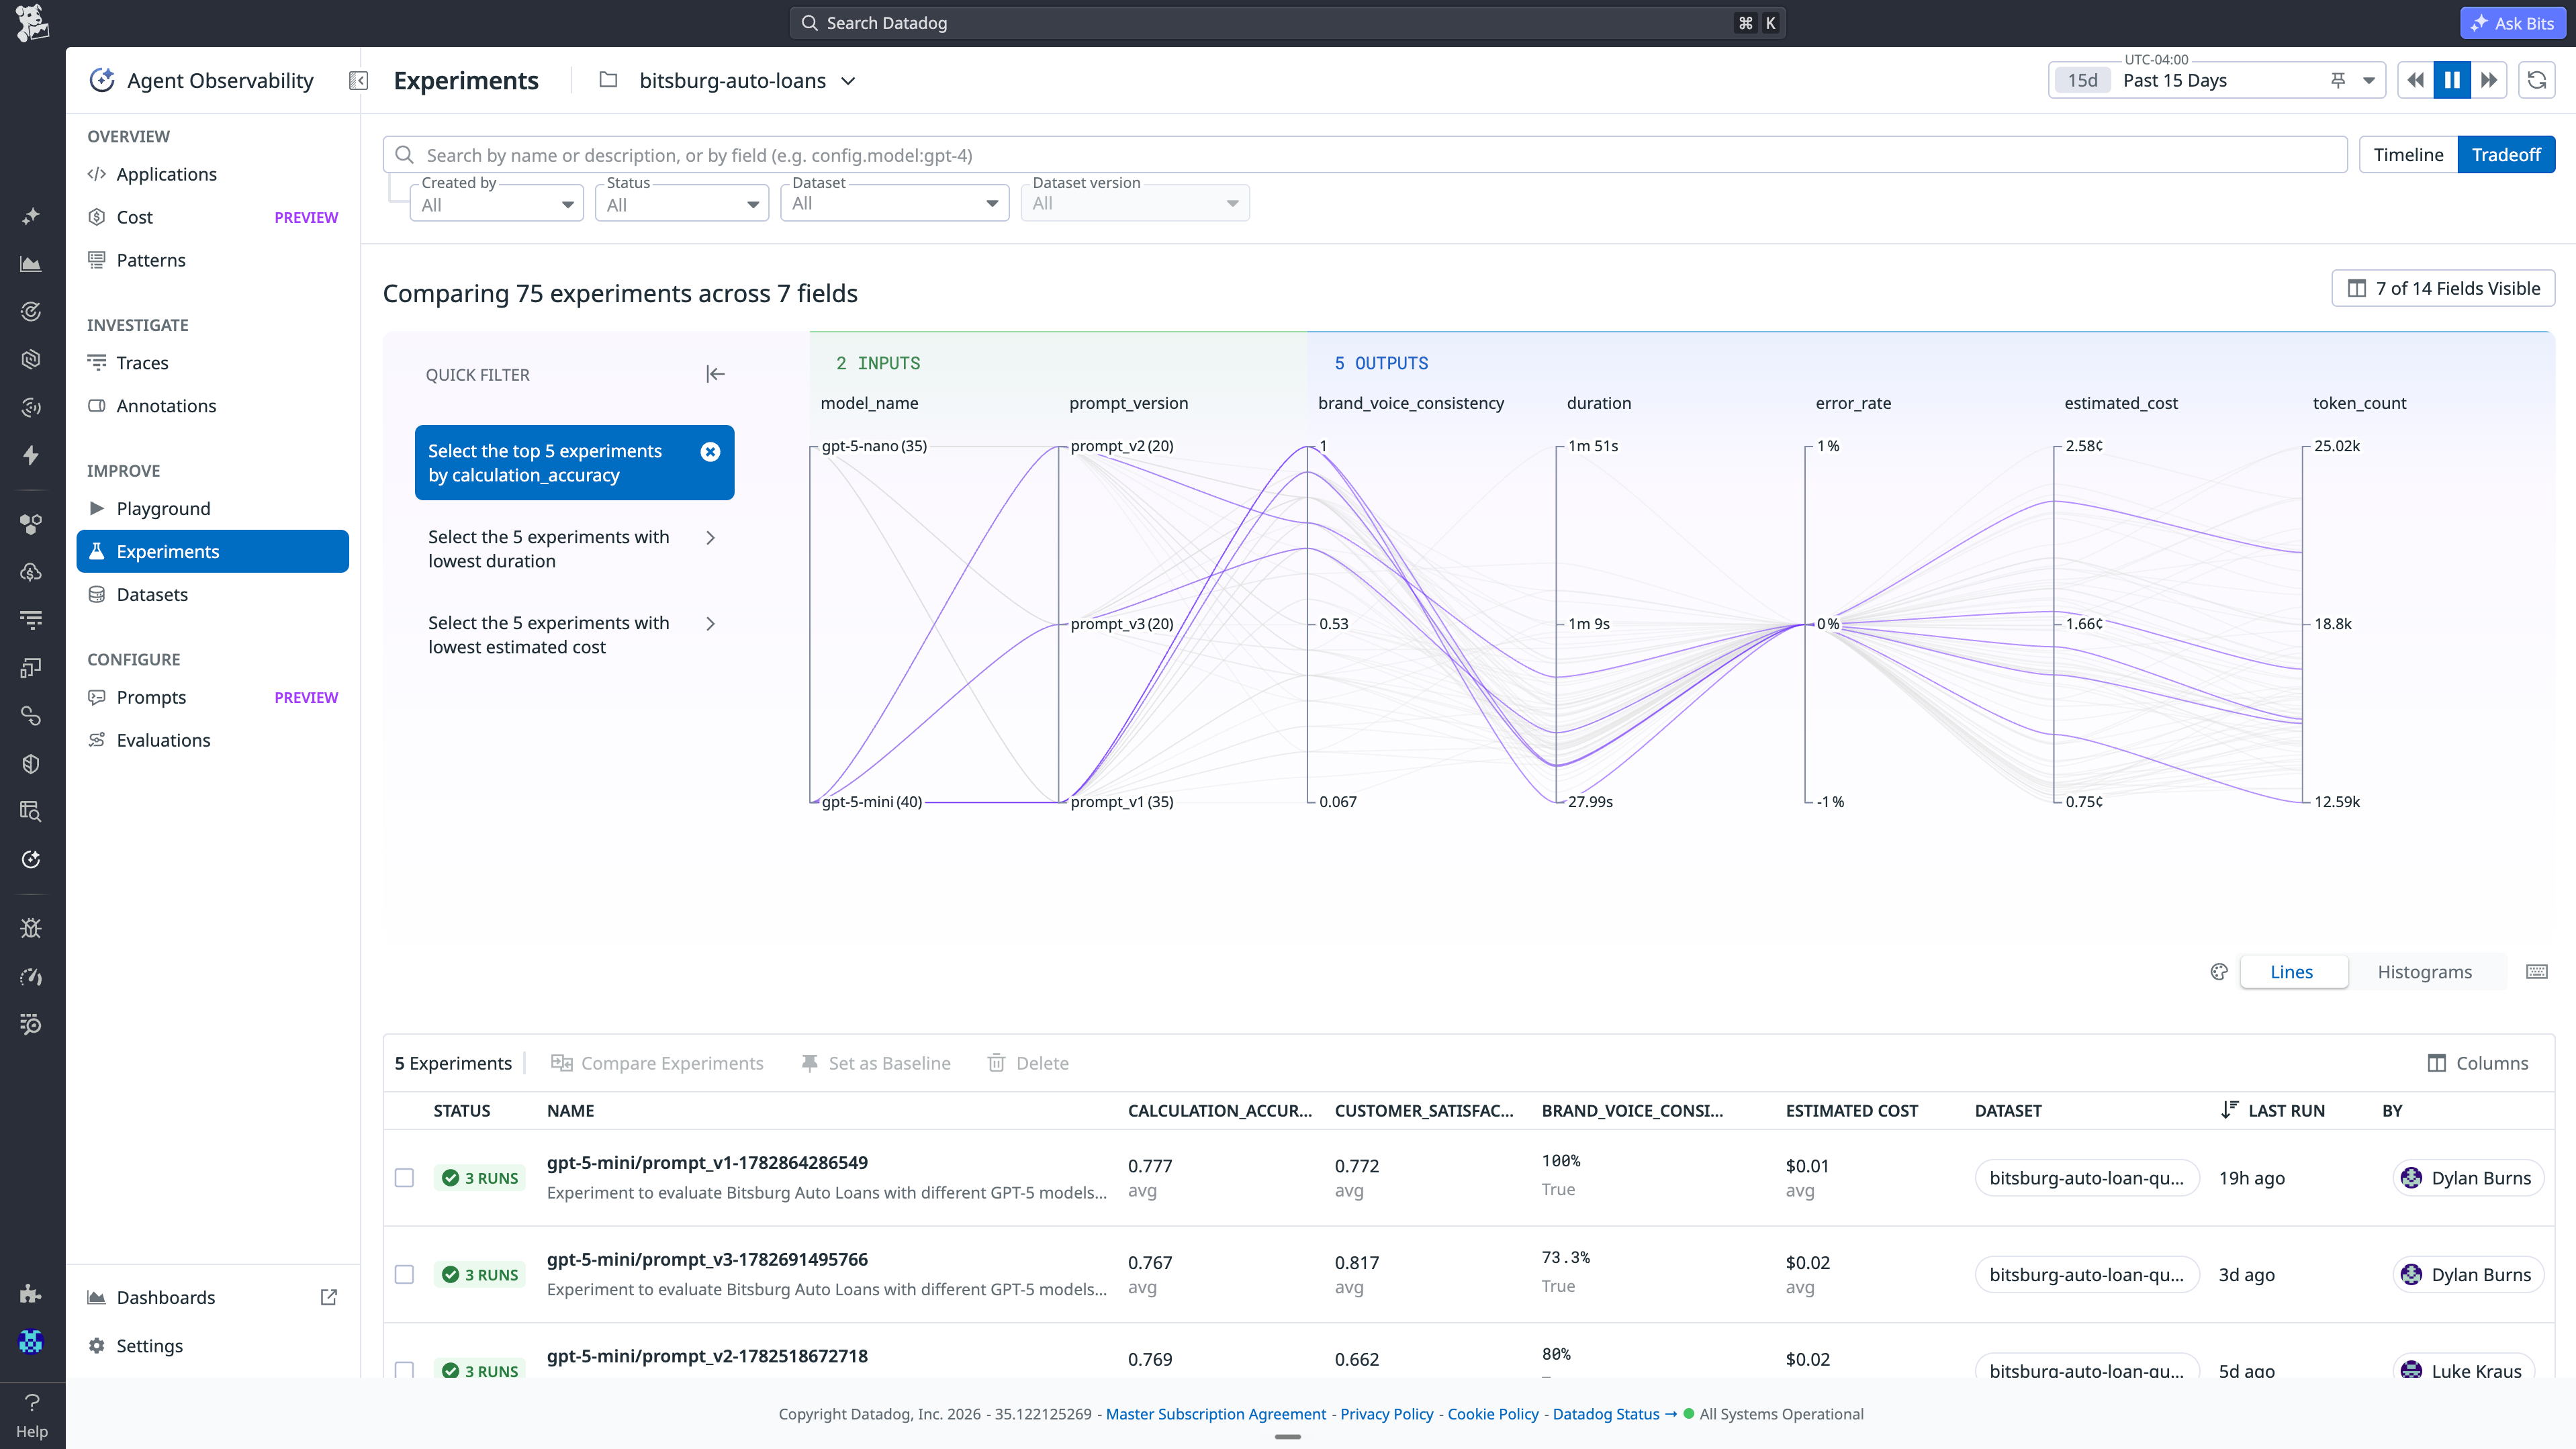Expand the Status filter dropdown

point(682,204)
